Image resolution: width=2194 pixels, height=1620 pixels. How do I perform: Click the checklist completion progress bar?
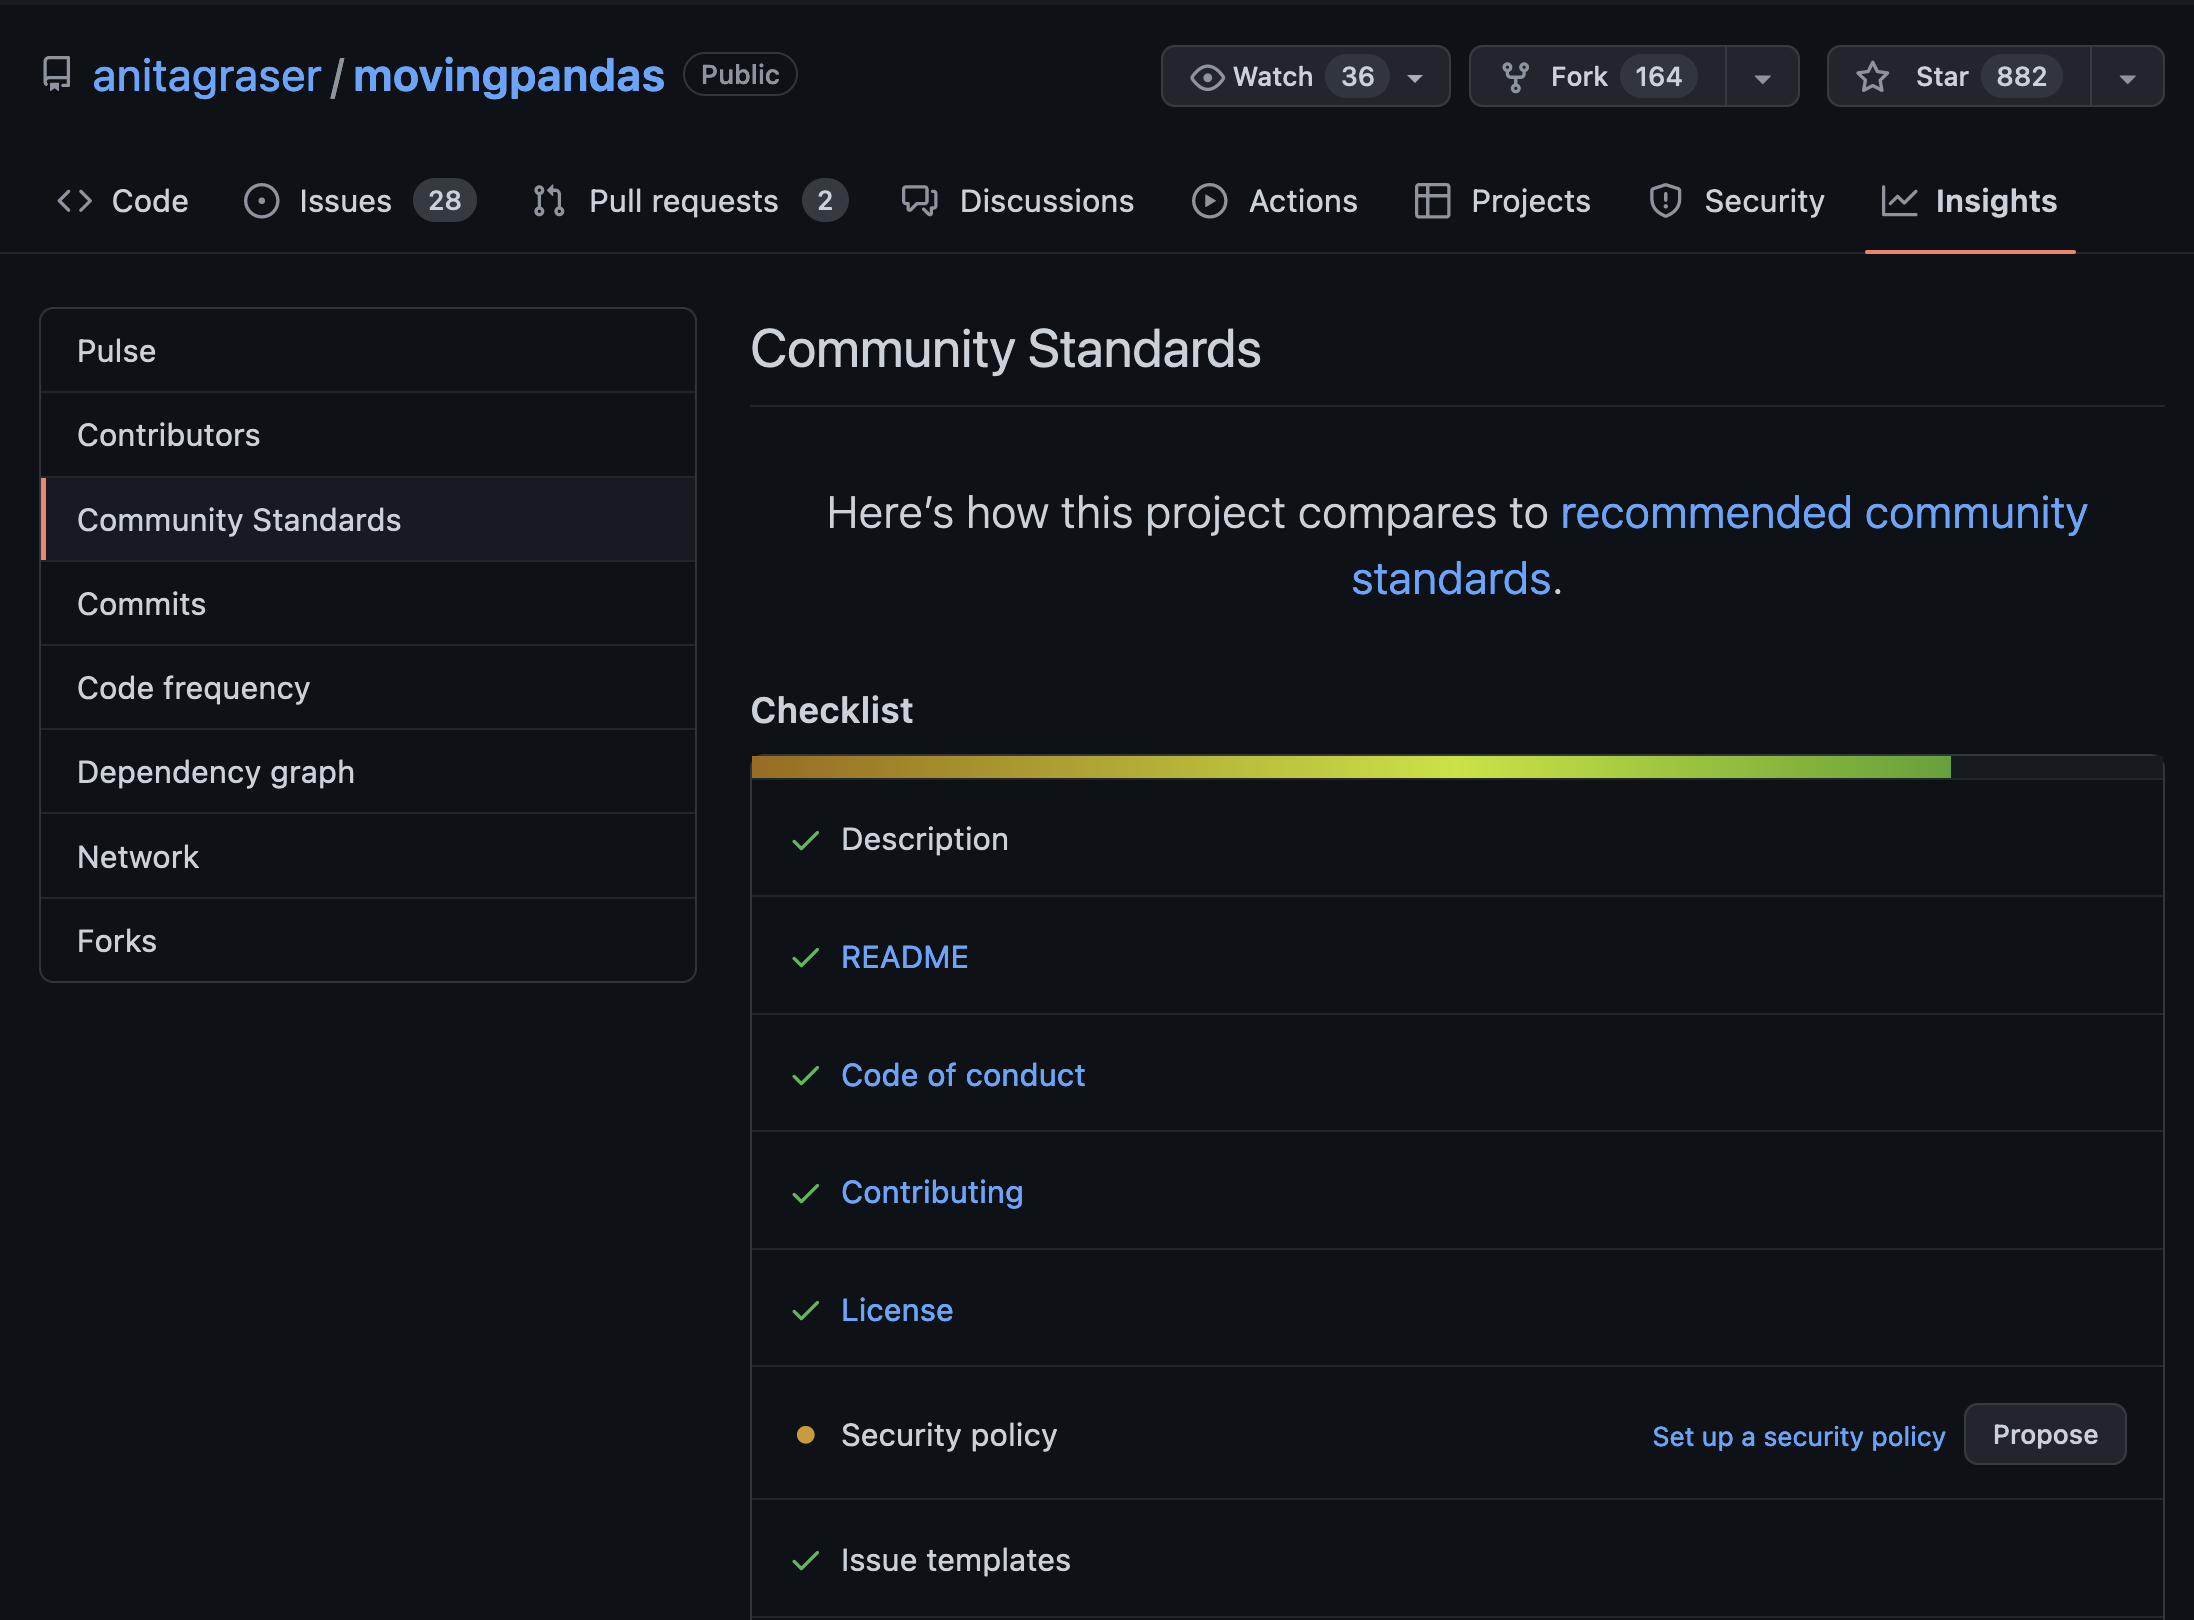pyautogui.click(x=1457, y=767)
